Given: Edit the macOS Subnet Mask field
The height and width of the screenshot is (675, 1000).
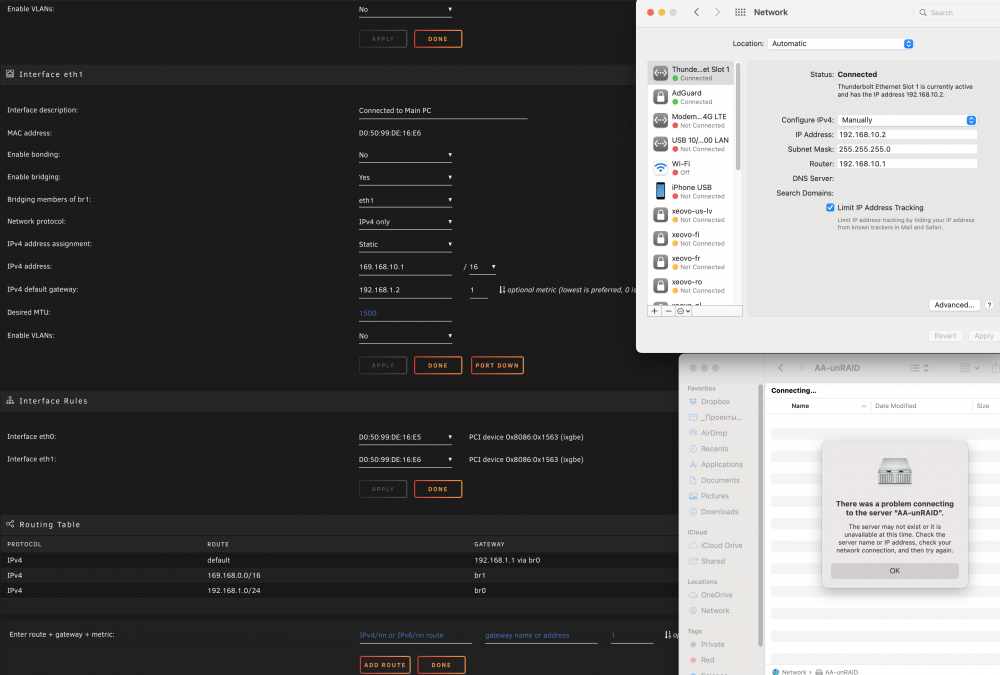Looking at the screenshot, I should tap(907, 149).
